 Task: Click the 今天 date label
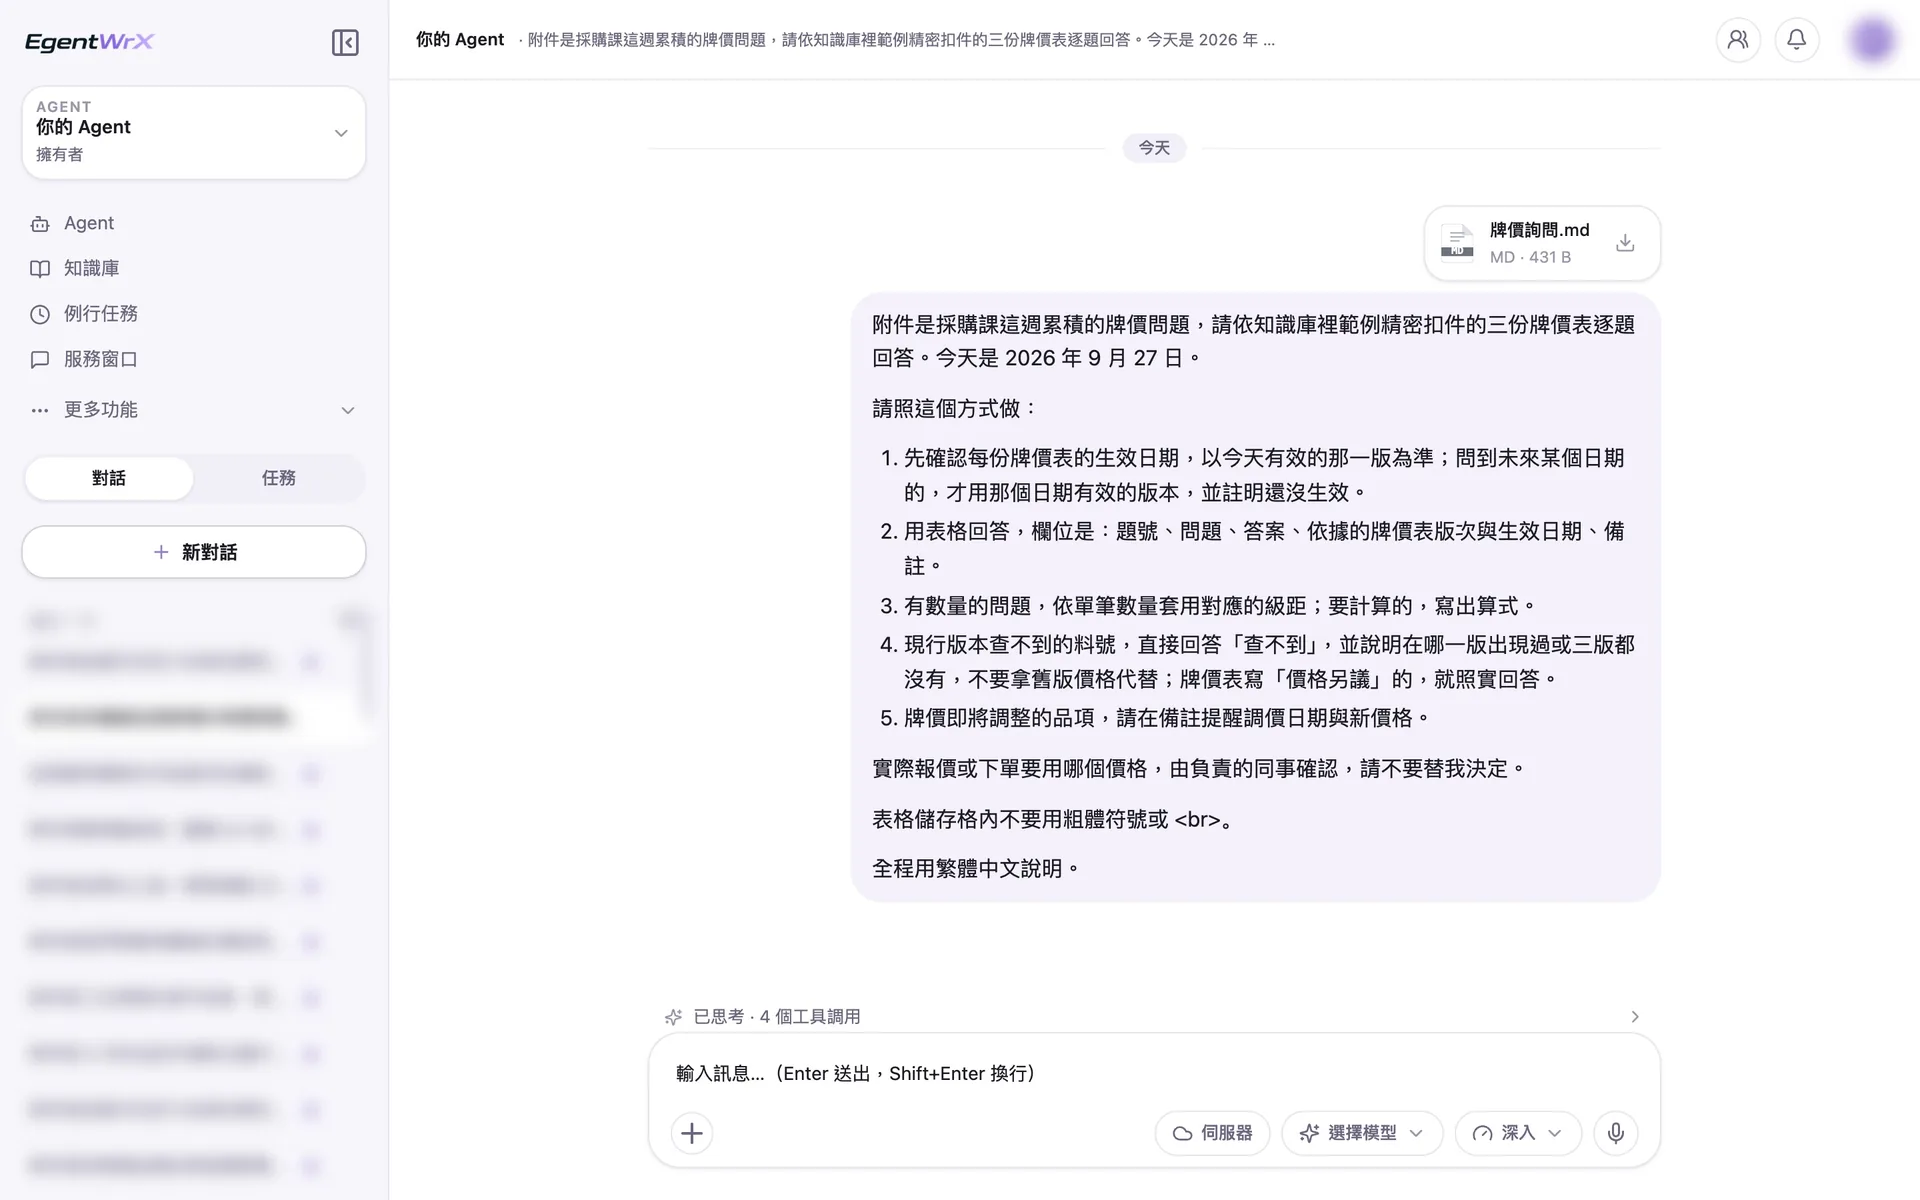(x=1154, y=148)
